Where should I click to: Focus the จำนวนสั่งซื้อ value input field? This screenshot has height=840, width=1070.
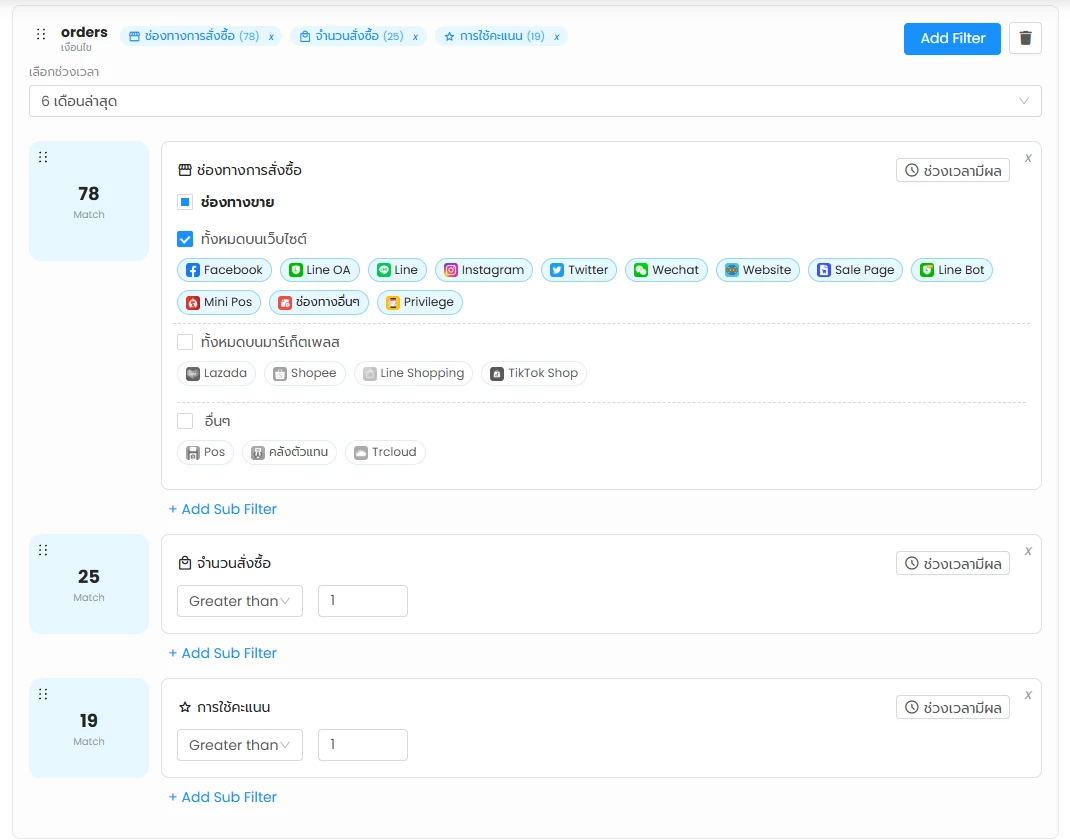click(362, 601)
